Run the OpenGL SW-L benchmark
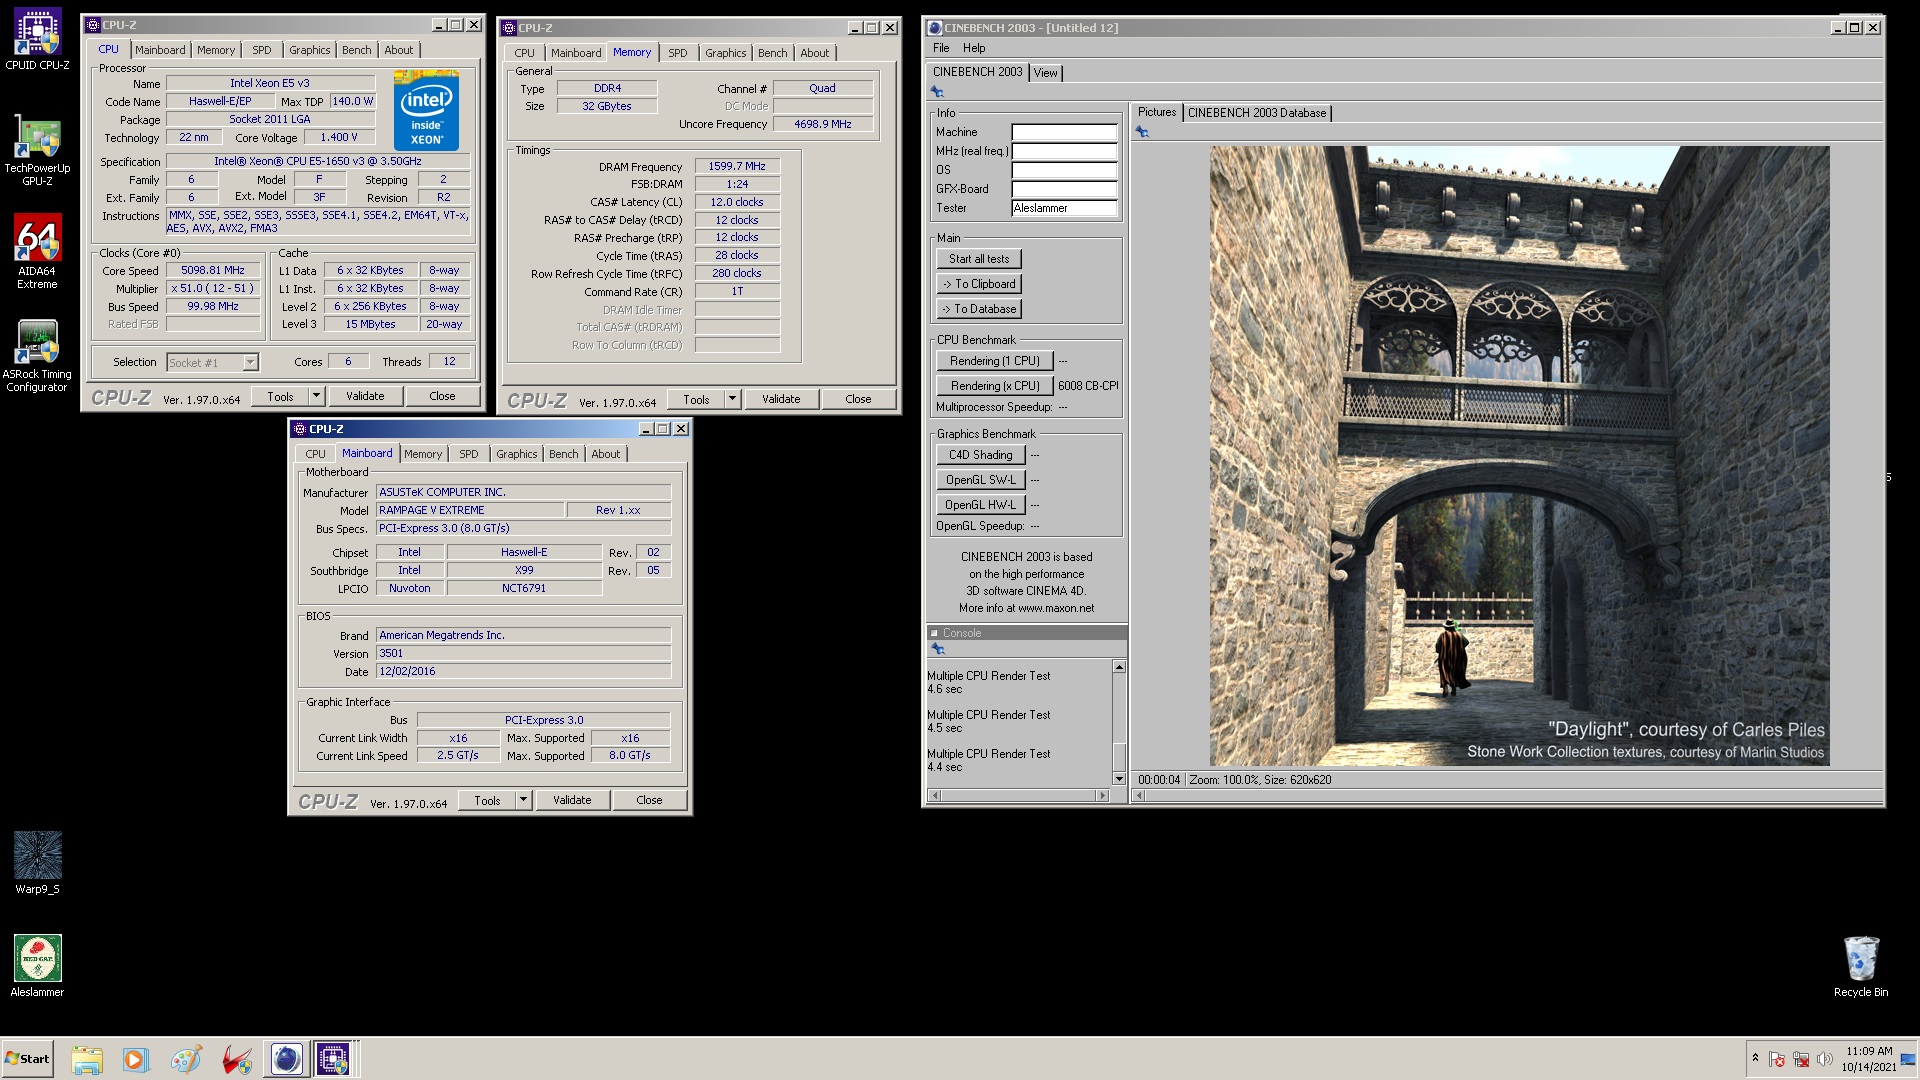Screen dimensions: 1920x1080 pos(981,480)
